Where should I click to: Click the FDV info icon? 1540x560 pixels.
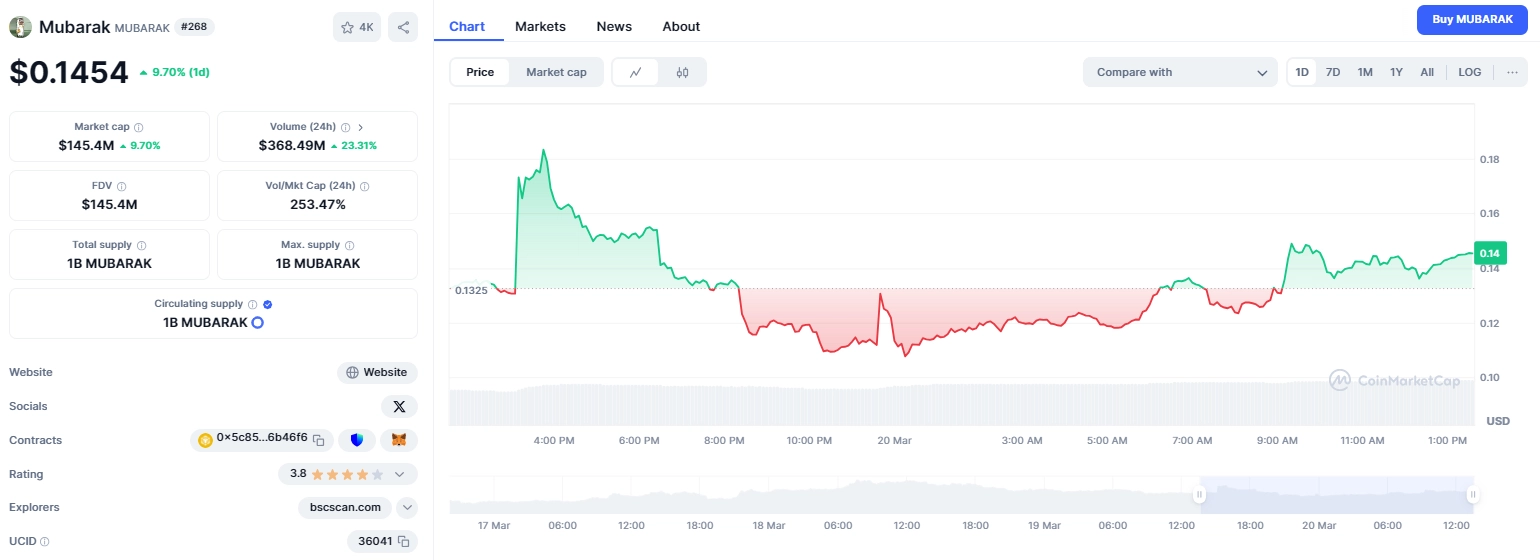[x=121, y=186]
